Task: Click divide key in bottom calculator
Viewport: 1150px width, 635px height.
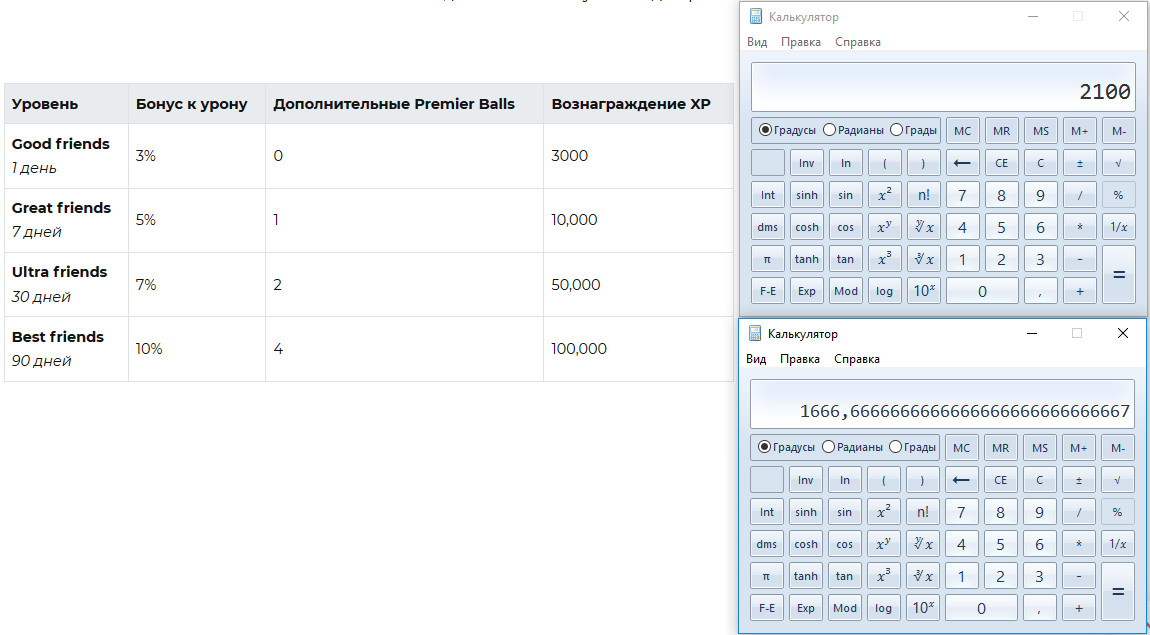Action: pyautogui.click(x=1078, y=512)
